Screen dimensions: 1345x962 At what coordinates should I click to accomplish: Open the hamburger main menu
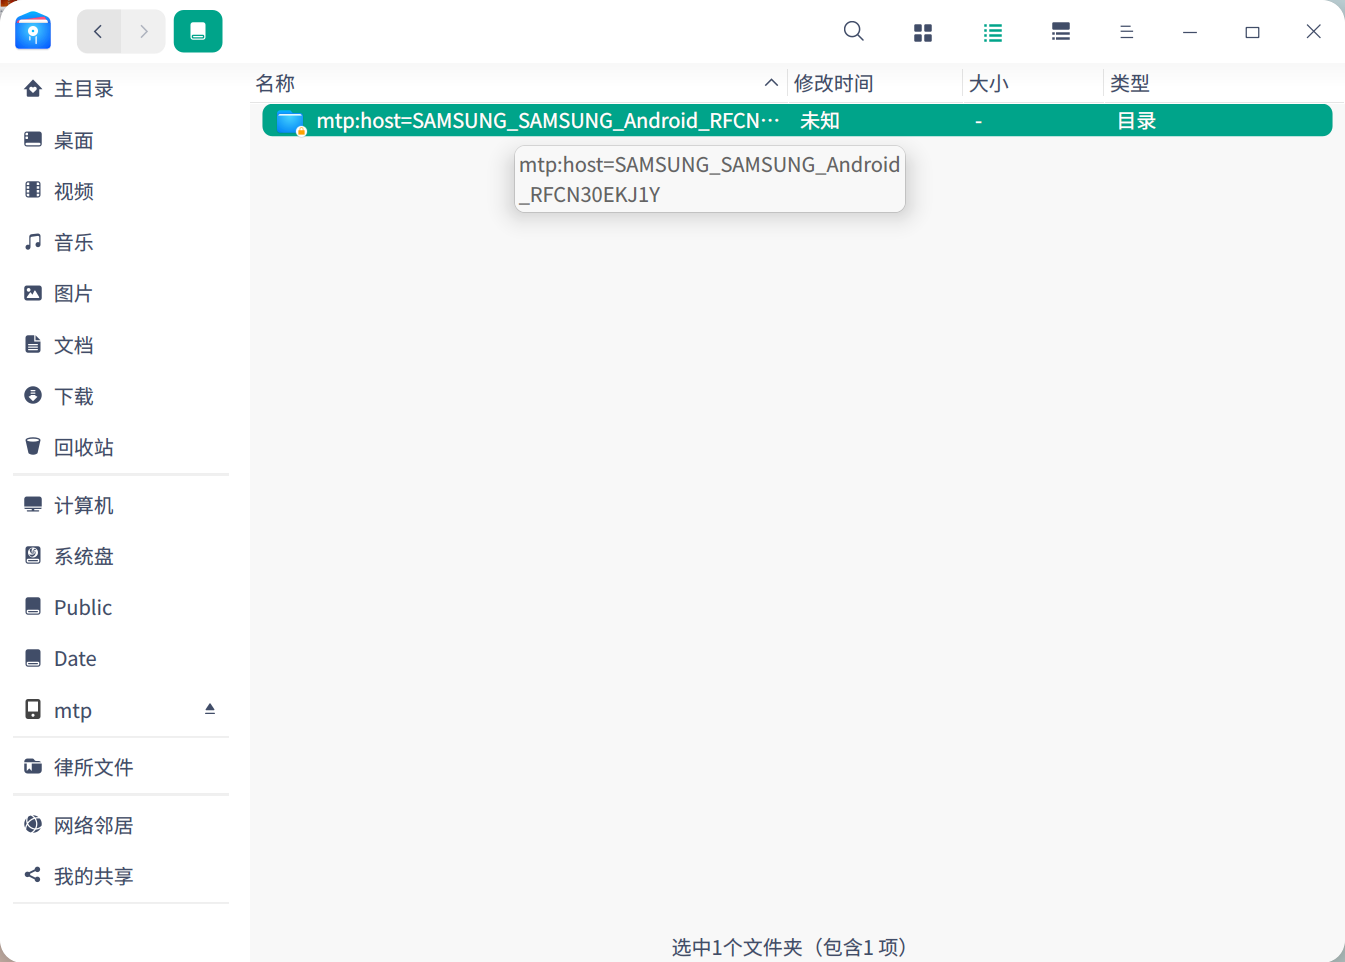[x=1126, y=33]
